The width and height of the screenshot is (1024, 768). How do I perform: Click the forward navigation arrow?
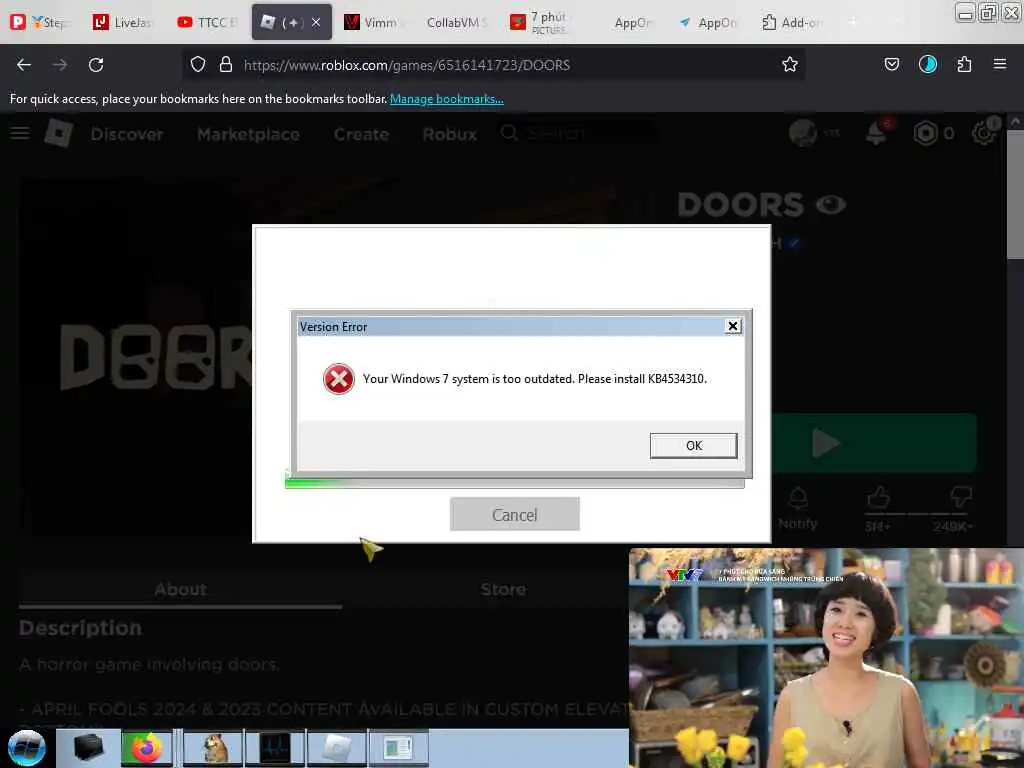point(59,65)
